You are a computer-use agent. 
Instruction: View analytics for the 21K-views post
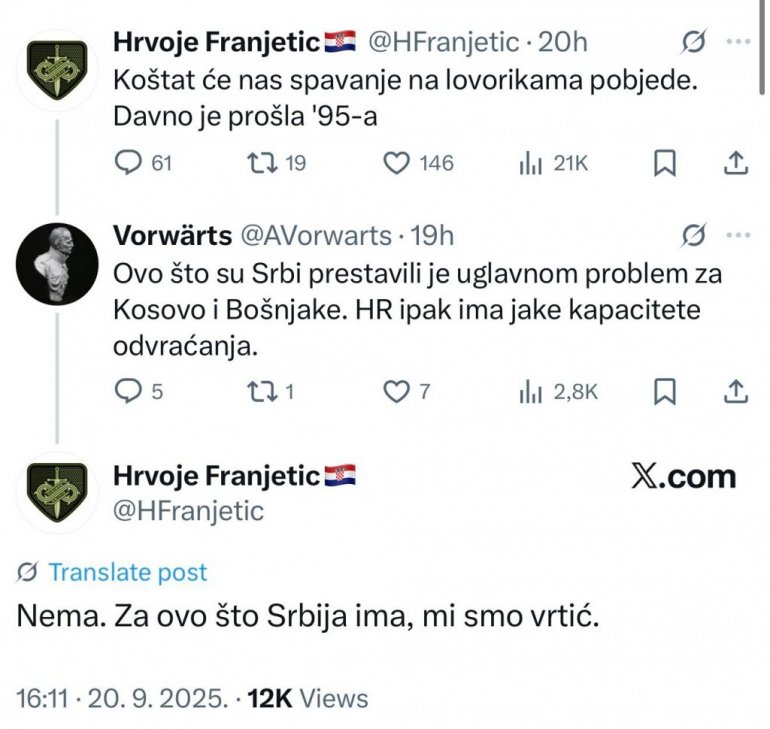coord(530,164)
